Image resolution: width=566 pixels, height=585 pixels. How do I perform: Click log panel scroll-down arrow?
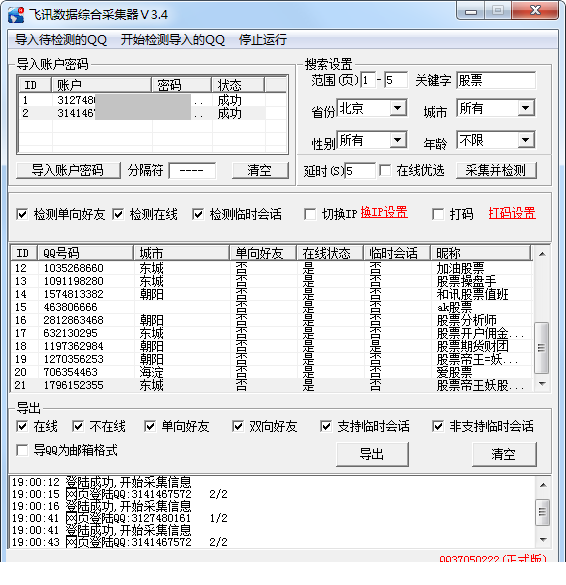click(543, 540)
